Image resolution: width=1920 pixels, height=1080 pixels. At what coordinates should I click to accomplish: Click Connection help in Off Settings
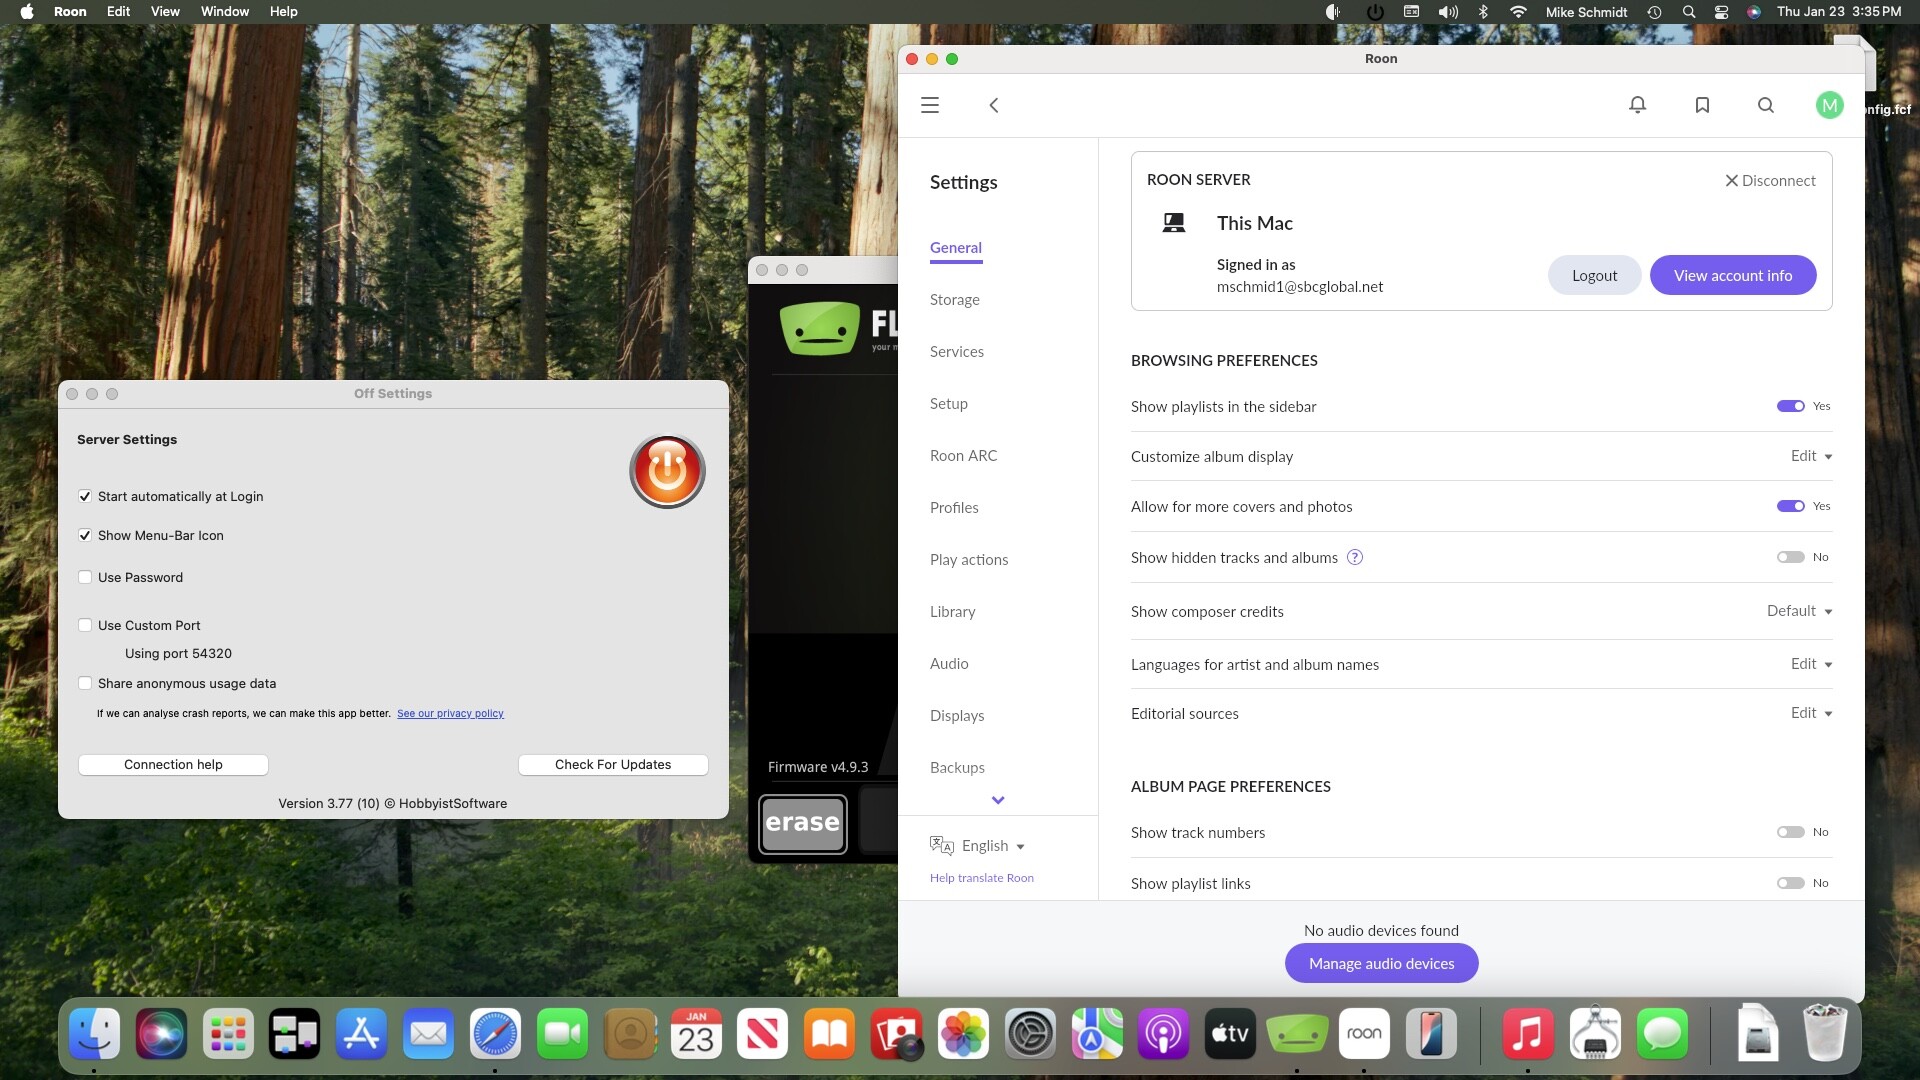173,765
